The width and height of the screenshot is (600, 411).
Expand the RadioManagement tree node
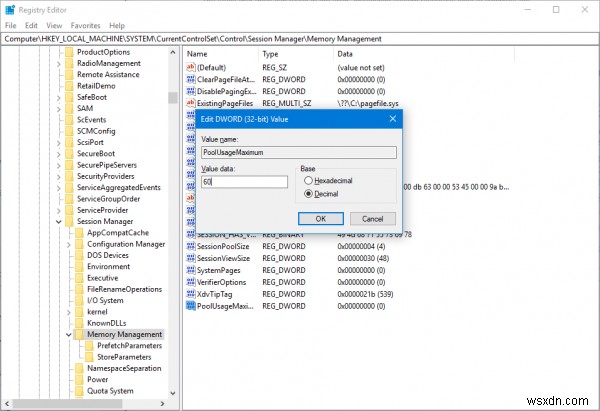(59, 64)
